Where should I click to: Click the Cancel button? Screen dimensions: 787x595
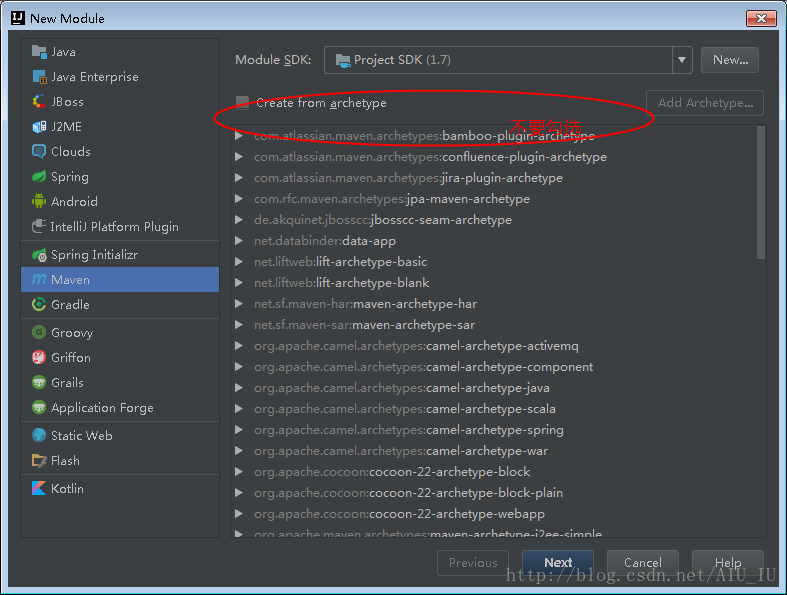tap(642, 562)
